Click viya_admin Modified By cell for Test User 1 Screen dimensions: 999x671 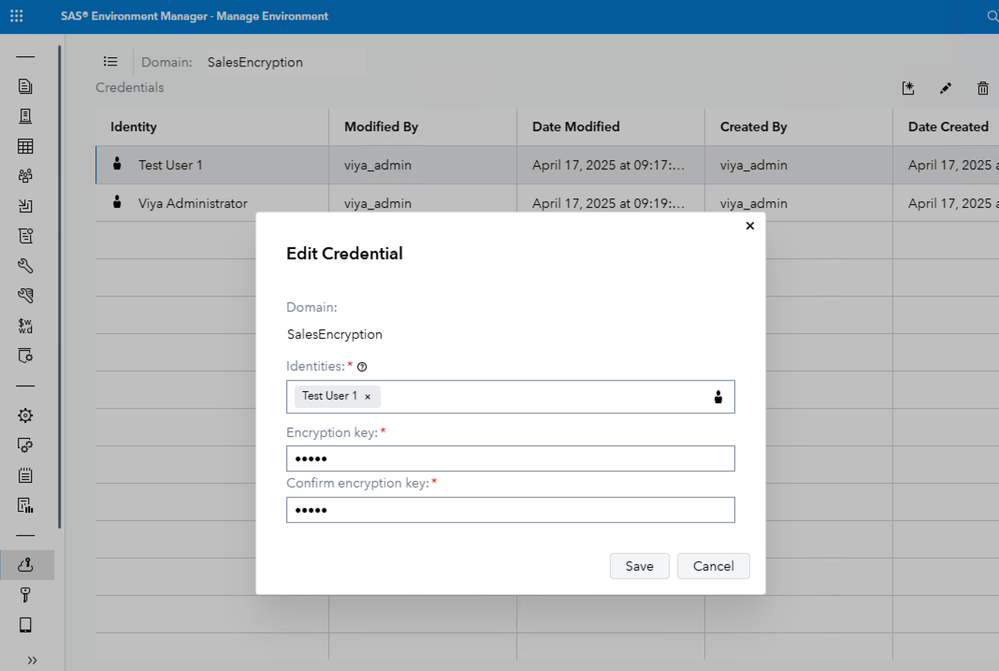422,165
